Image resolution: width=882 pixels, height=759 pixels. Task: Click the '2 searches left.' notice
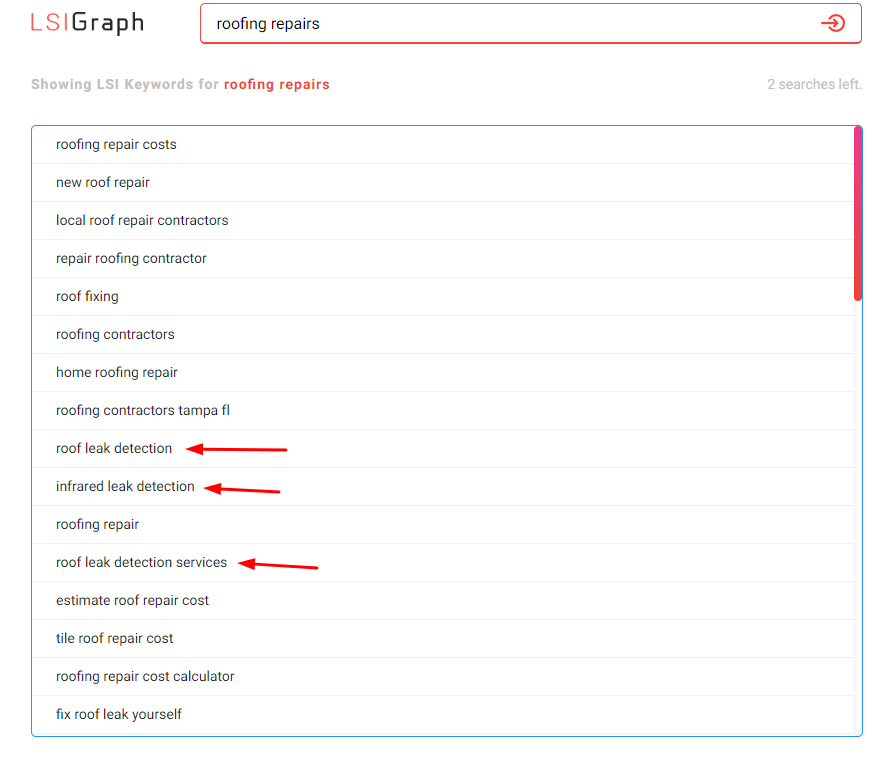point(814,84)
